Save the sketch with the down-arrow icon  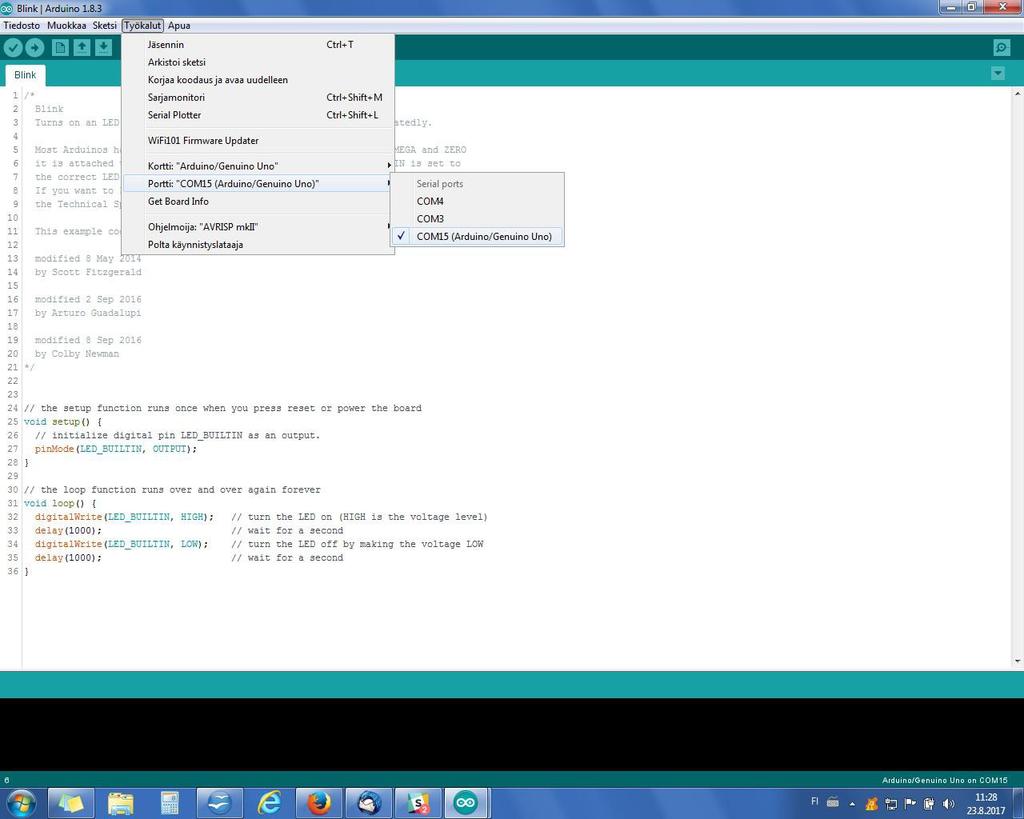[x=103, y=48]
